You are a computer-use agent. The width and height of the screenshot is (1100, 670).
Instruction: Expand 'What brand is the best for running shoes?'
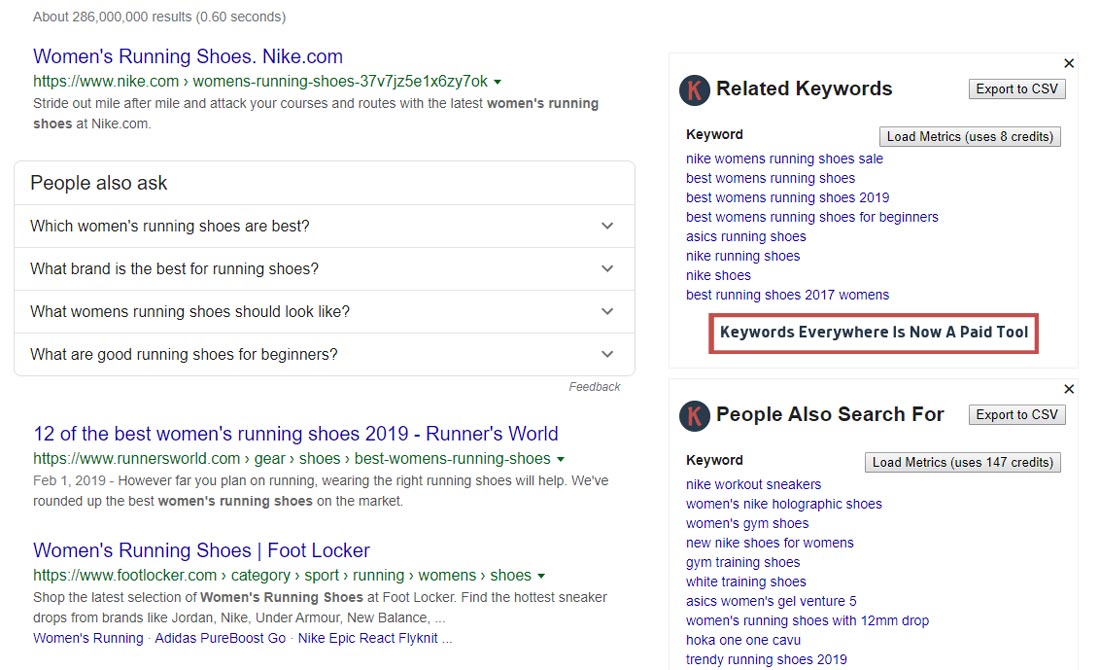click(324, 269)
